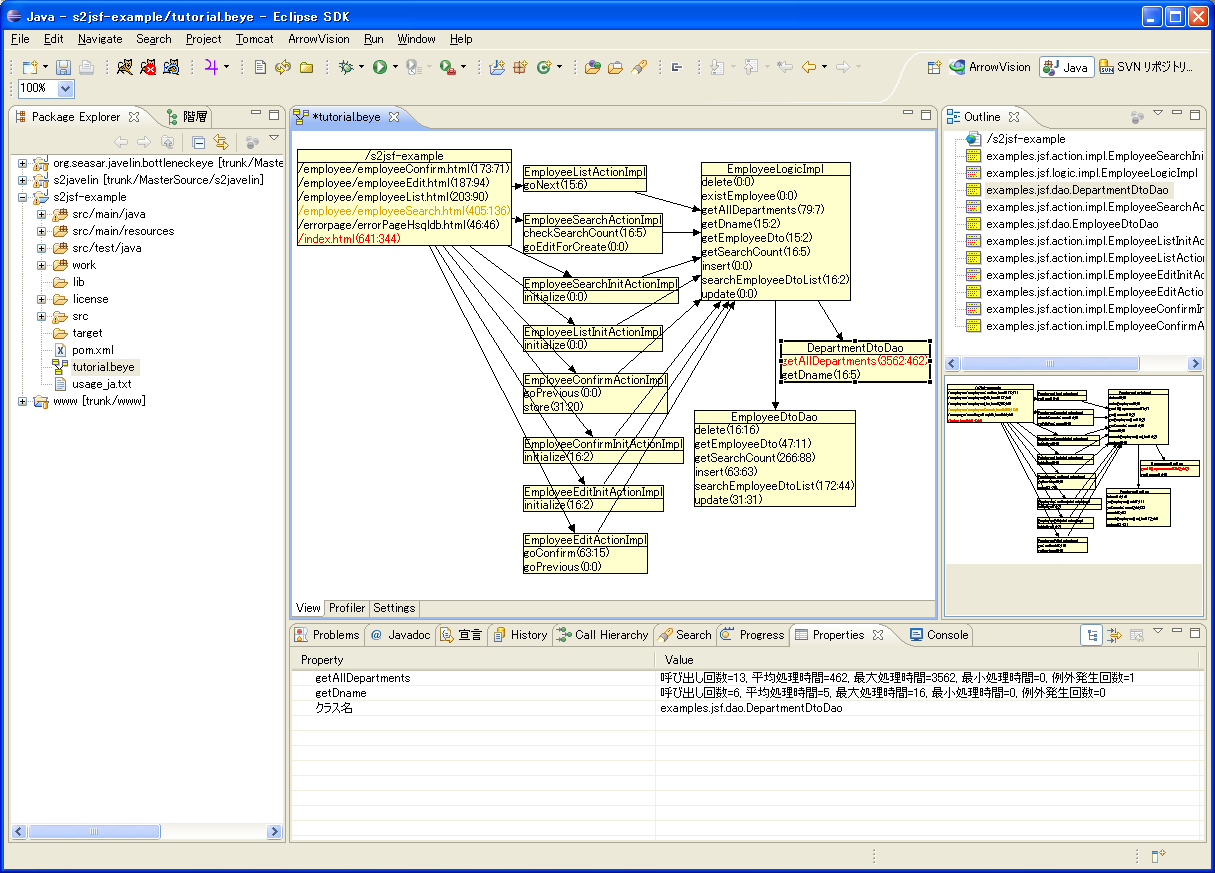
Task: Open the Project menu
Action: point(203,39)
